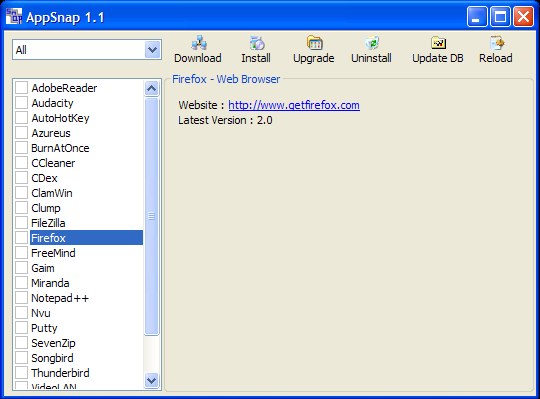540x399 pixels.
Task: Click the list scrollbar down arrow
Action: click(152, 380)
